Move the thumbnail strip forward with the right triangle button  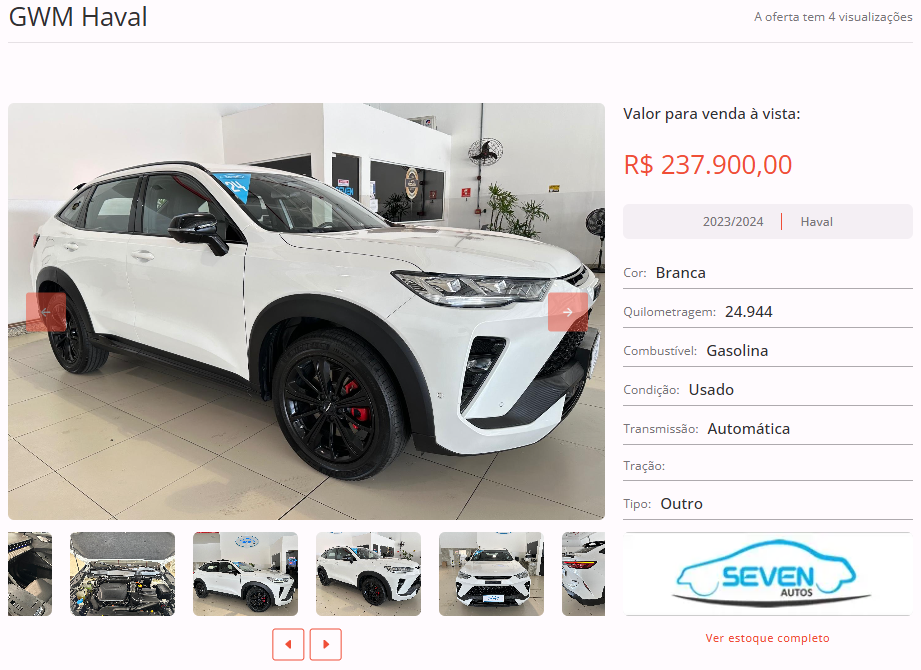[x=325, y=644]
